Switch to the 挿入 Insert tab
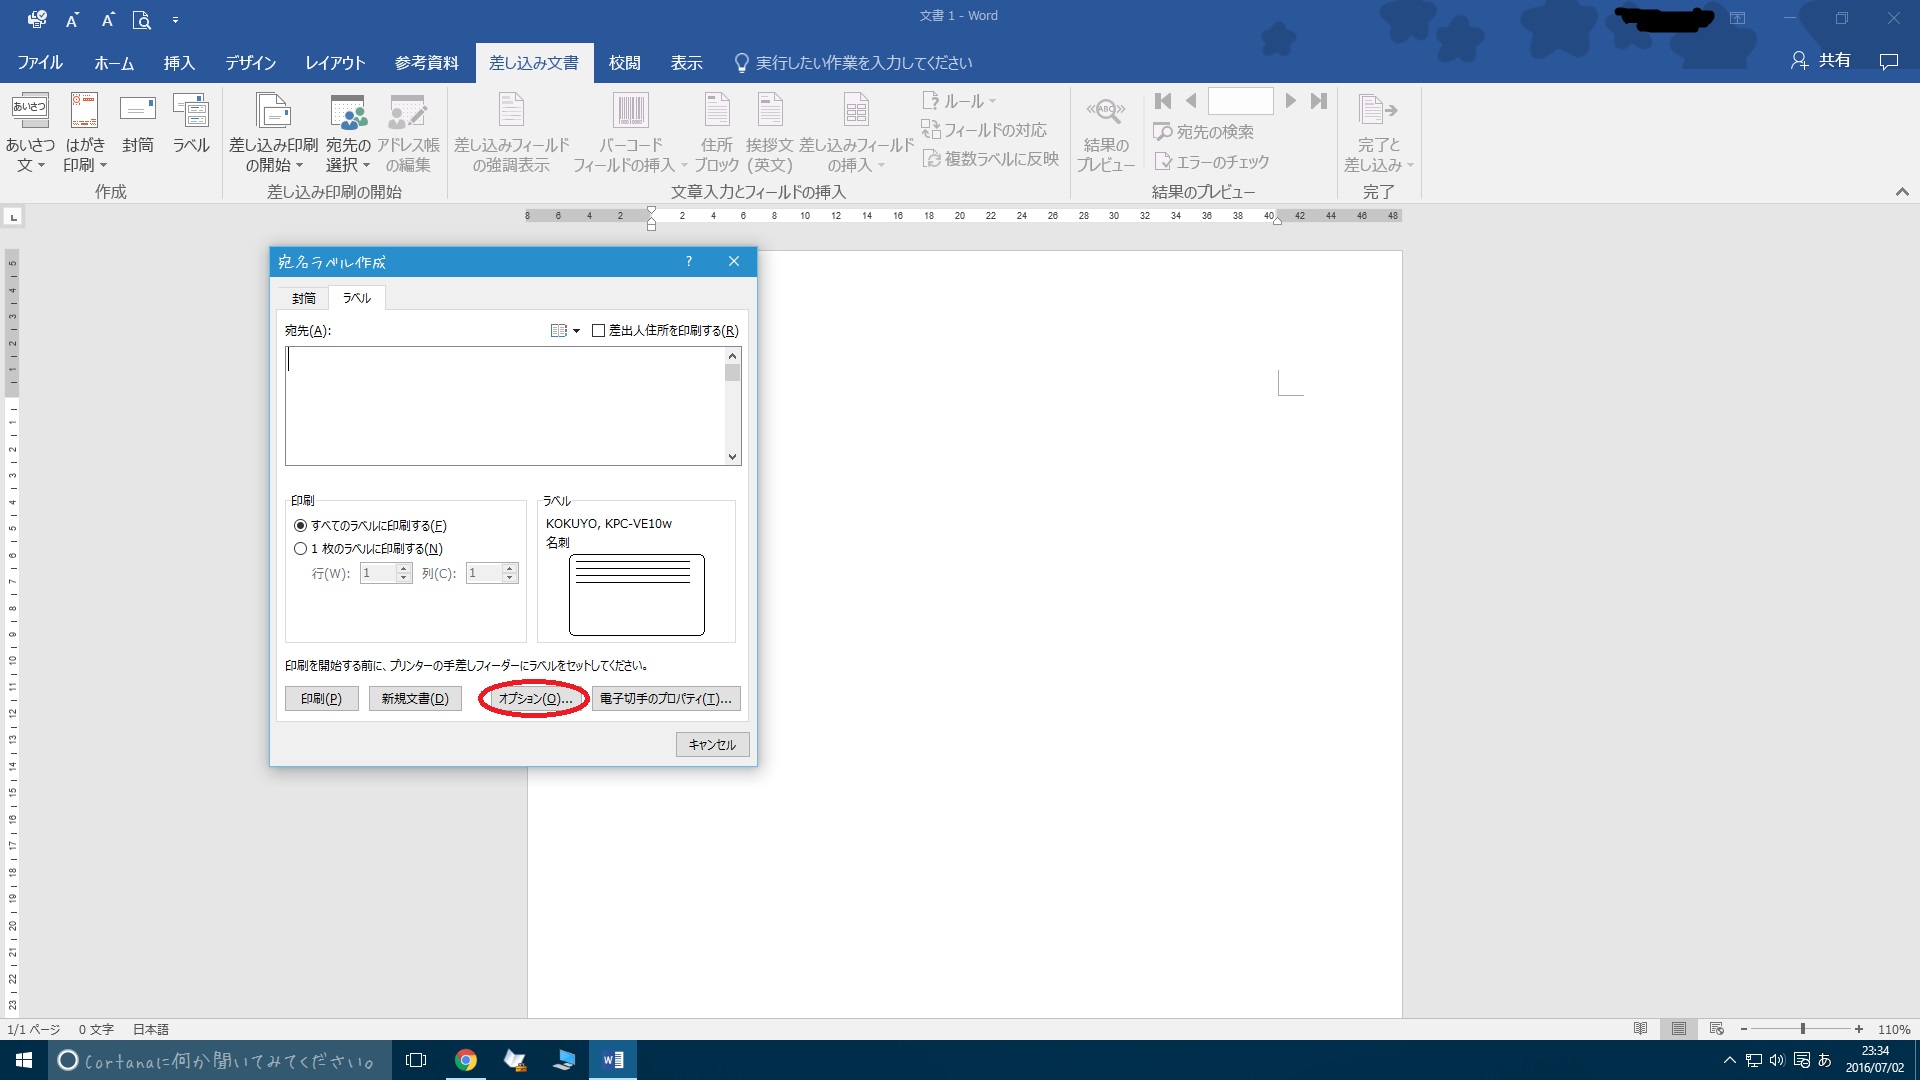Image resolution: width=1920 pixels, height=1080 pixels. point(179,63)
